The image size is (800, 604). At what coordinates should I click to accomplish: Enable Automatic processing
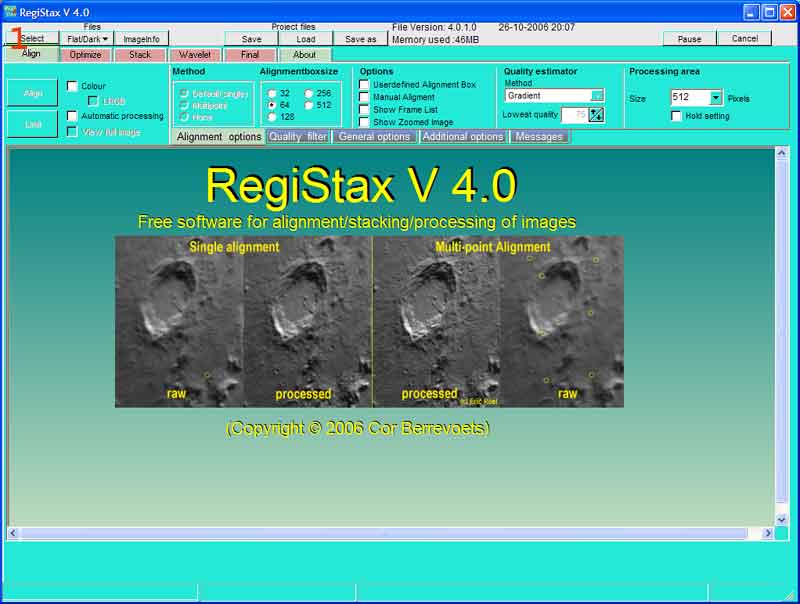[x=72, y=116]
